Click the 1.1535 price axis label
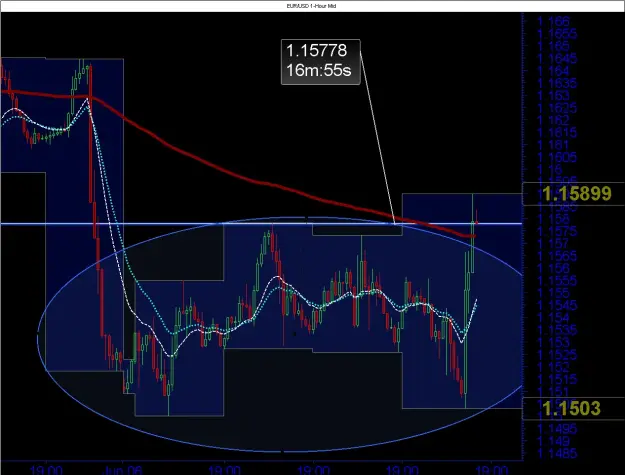This screenshot has width=625, height=475. click(x=557, y=330)
